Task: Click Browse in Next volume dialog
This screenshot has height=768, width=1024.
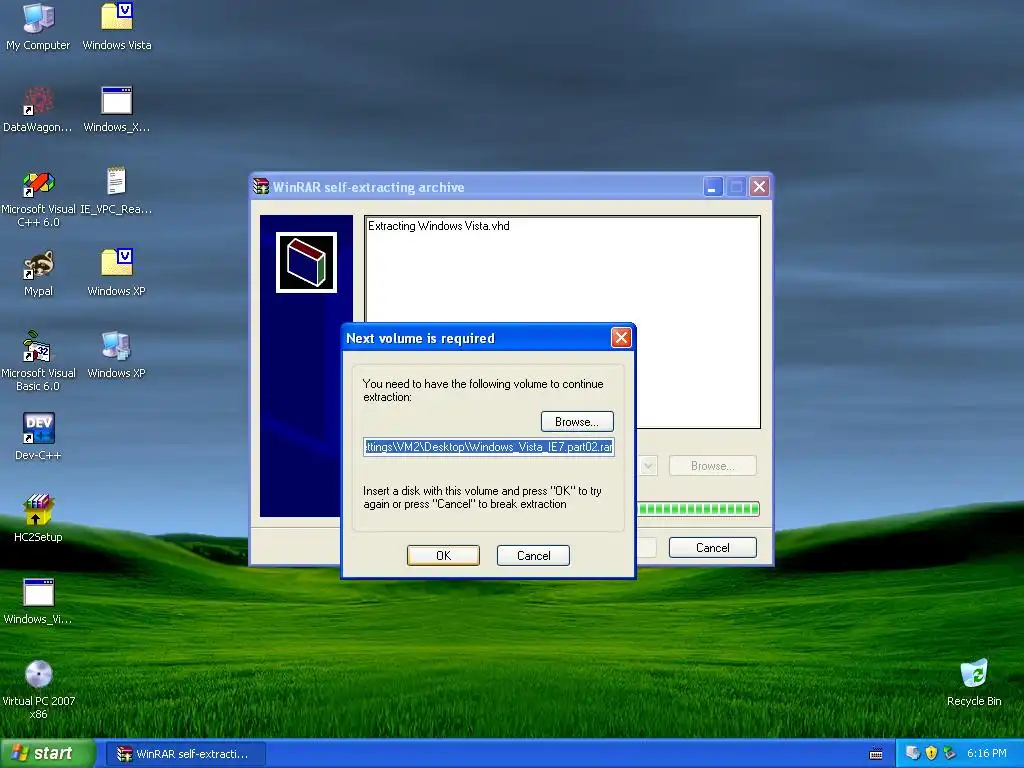Action: coord(577,422)
